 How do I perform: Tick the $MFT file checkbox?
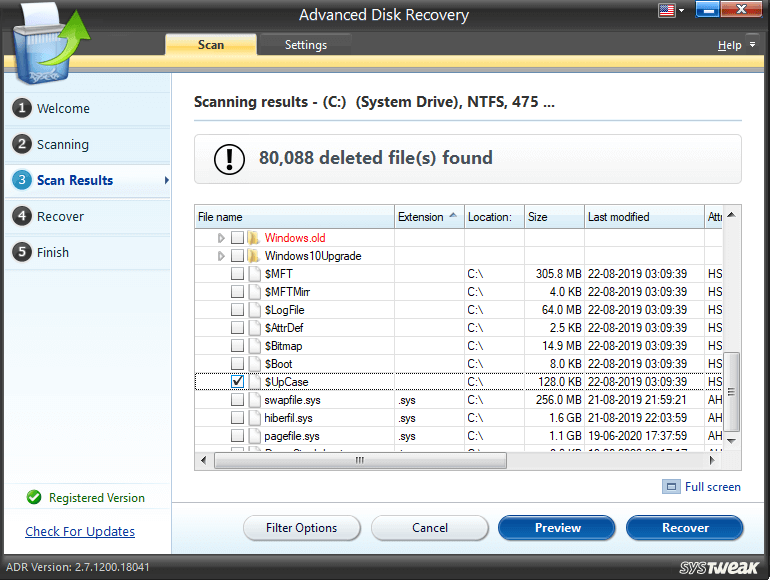click(x=238, y=274)
